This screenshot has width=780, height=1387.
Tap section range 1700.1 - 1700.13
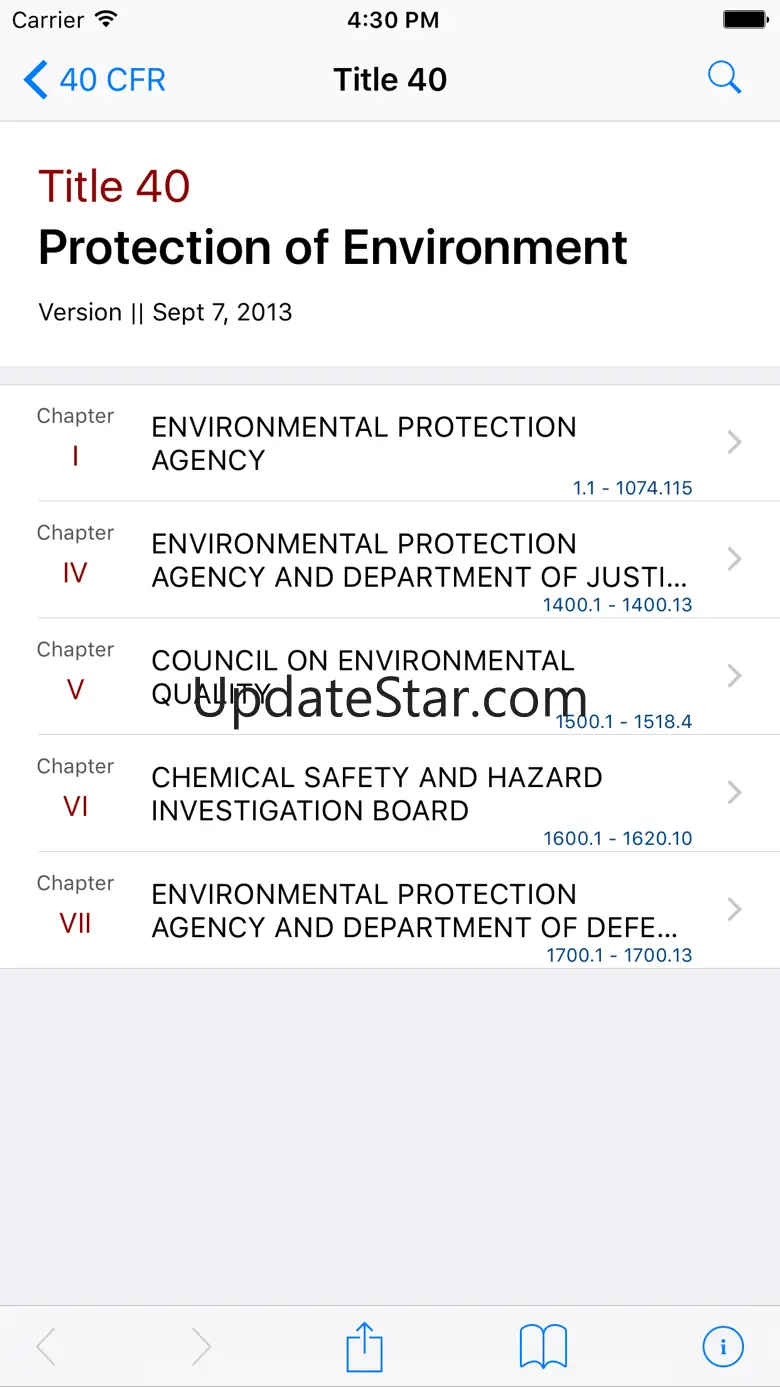[619, 955]
